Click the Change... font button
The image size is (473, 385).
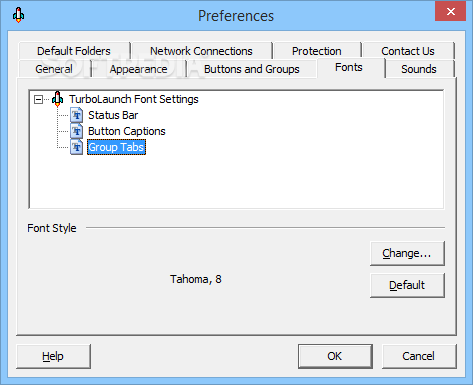coord(407,253)
